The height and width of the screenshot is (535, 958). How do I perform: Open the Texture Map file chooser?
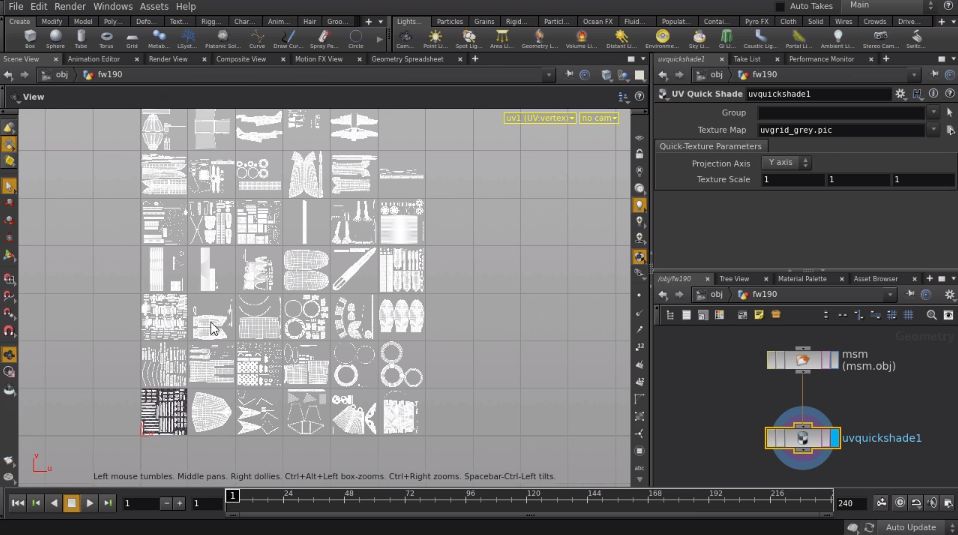point(950,130)
